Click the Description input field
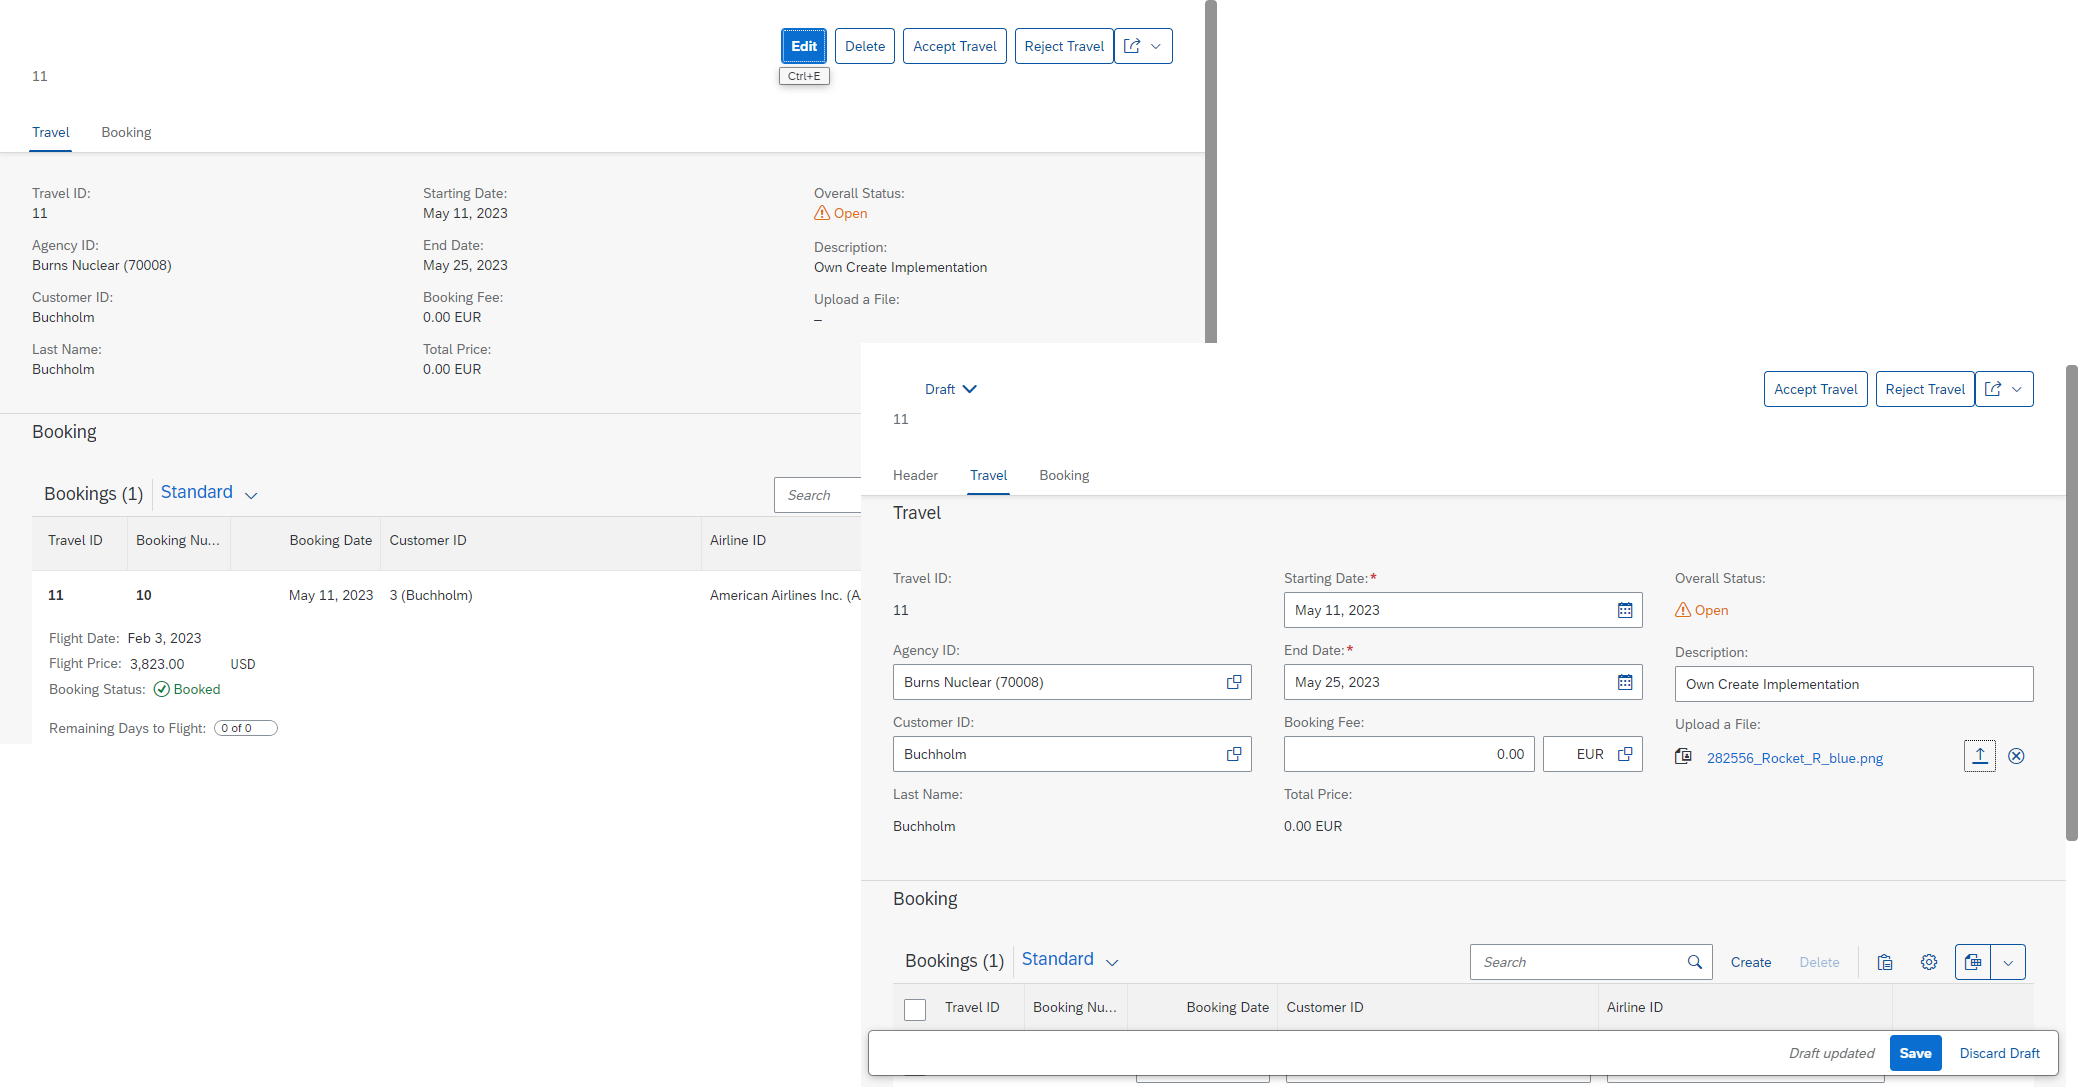The height and width of the screenshot is (1087, 2078). pos(1854,684)
